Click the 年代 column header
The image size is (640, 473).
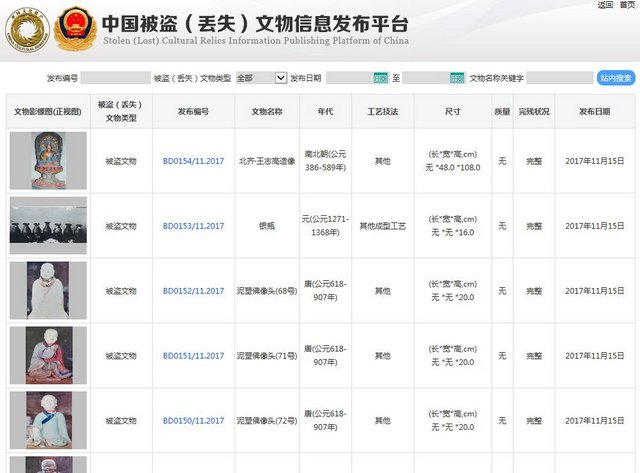pos(325,111)
